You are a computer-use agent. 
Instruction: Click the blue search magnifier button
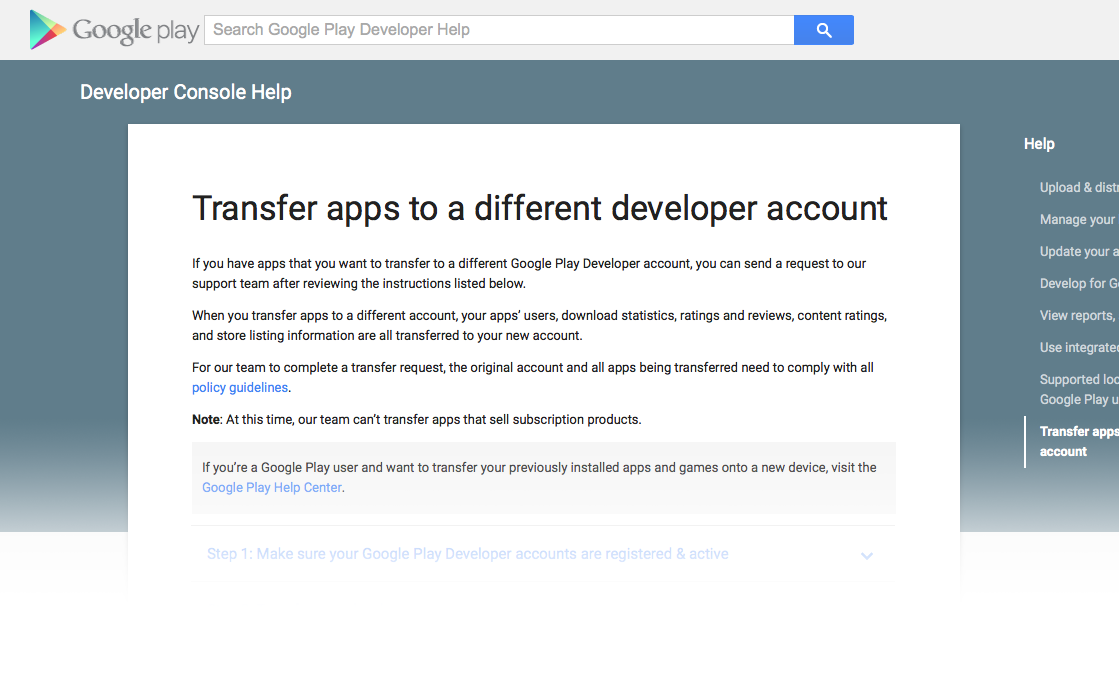pyautogui.click(x=824, y=30)
